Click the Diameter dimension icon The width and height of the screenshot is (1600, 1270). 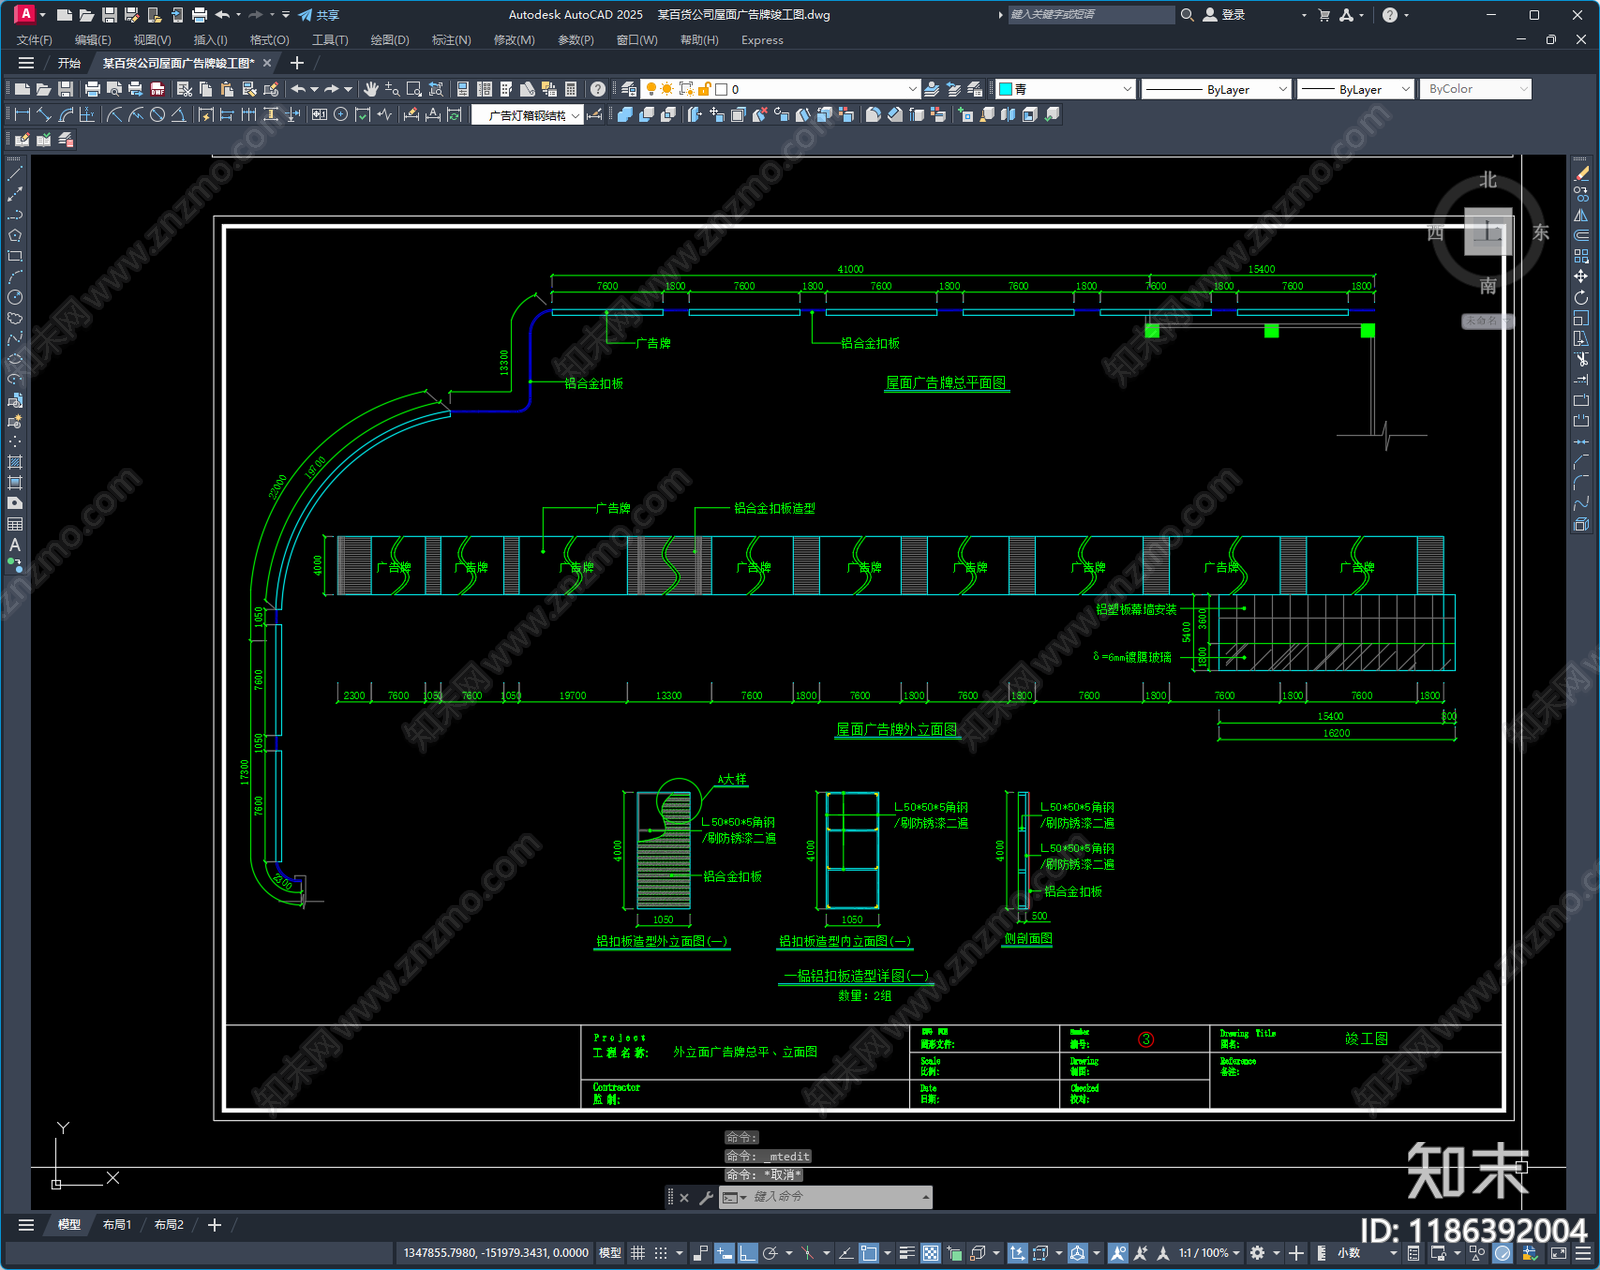pos(157,115)
